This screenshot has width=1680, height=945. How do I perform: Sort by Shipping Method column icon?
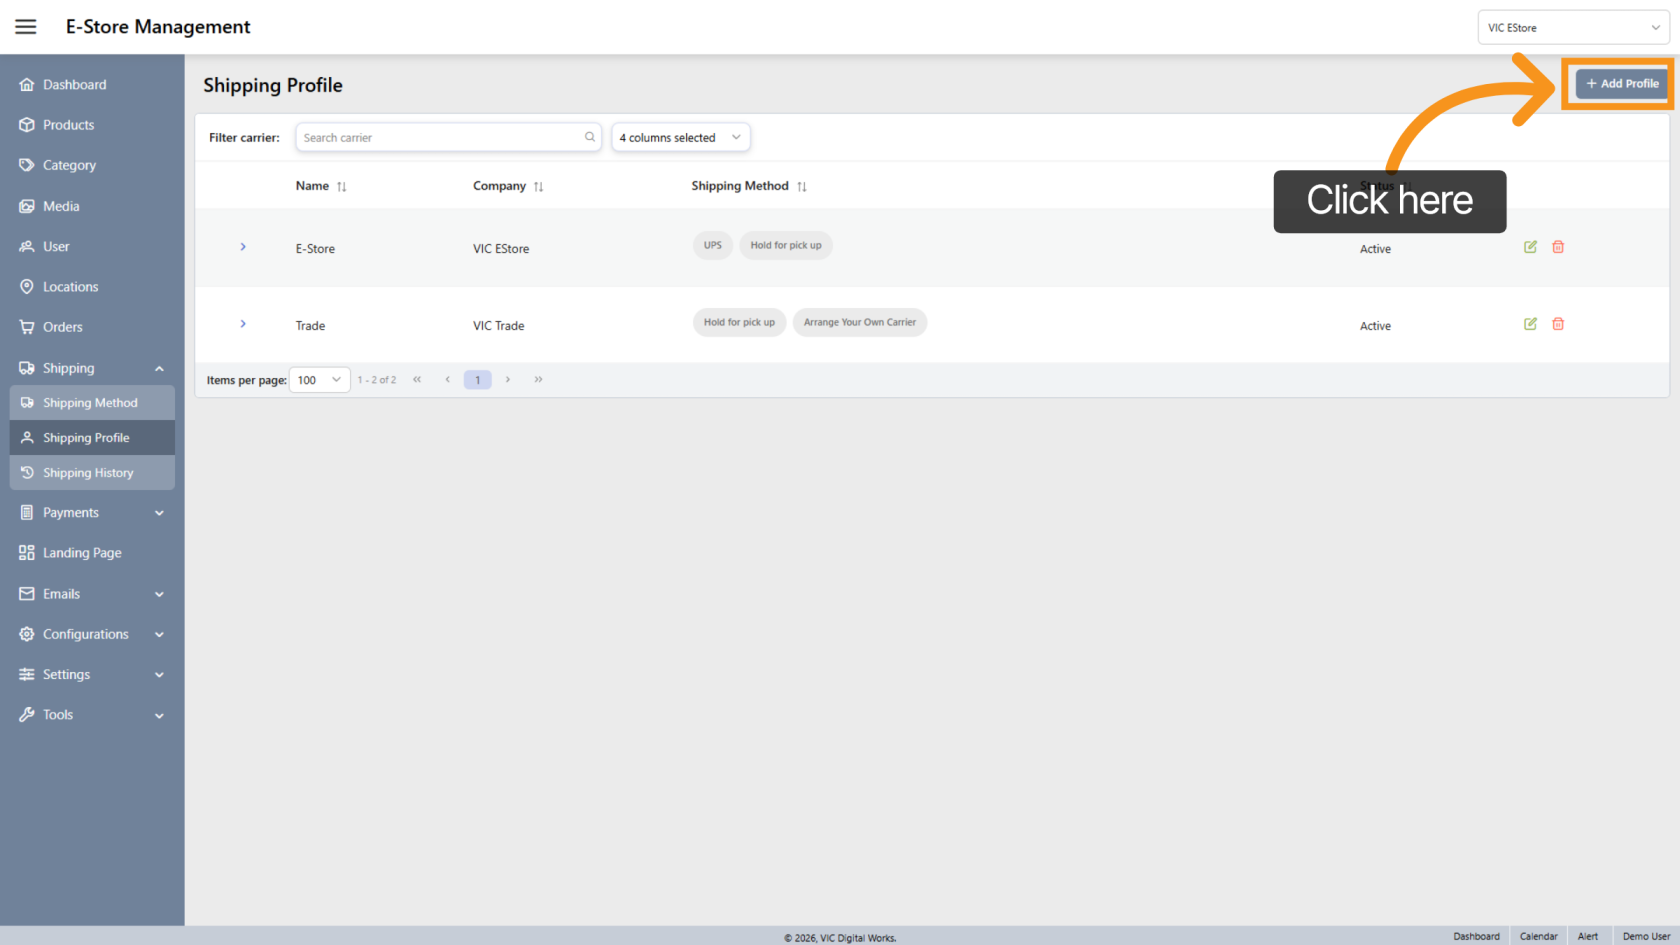pos(802,187)
